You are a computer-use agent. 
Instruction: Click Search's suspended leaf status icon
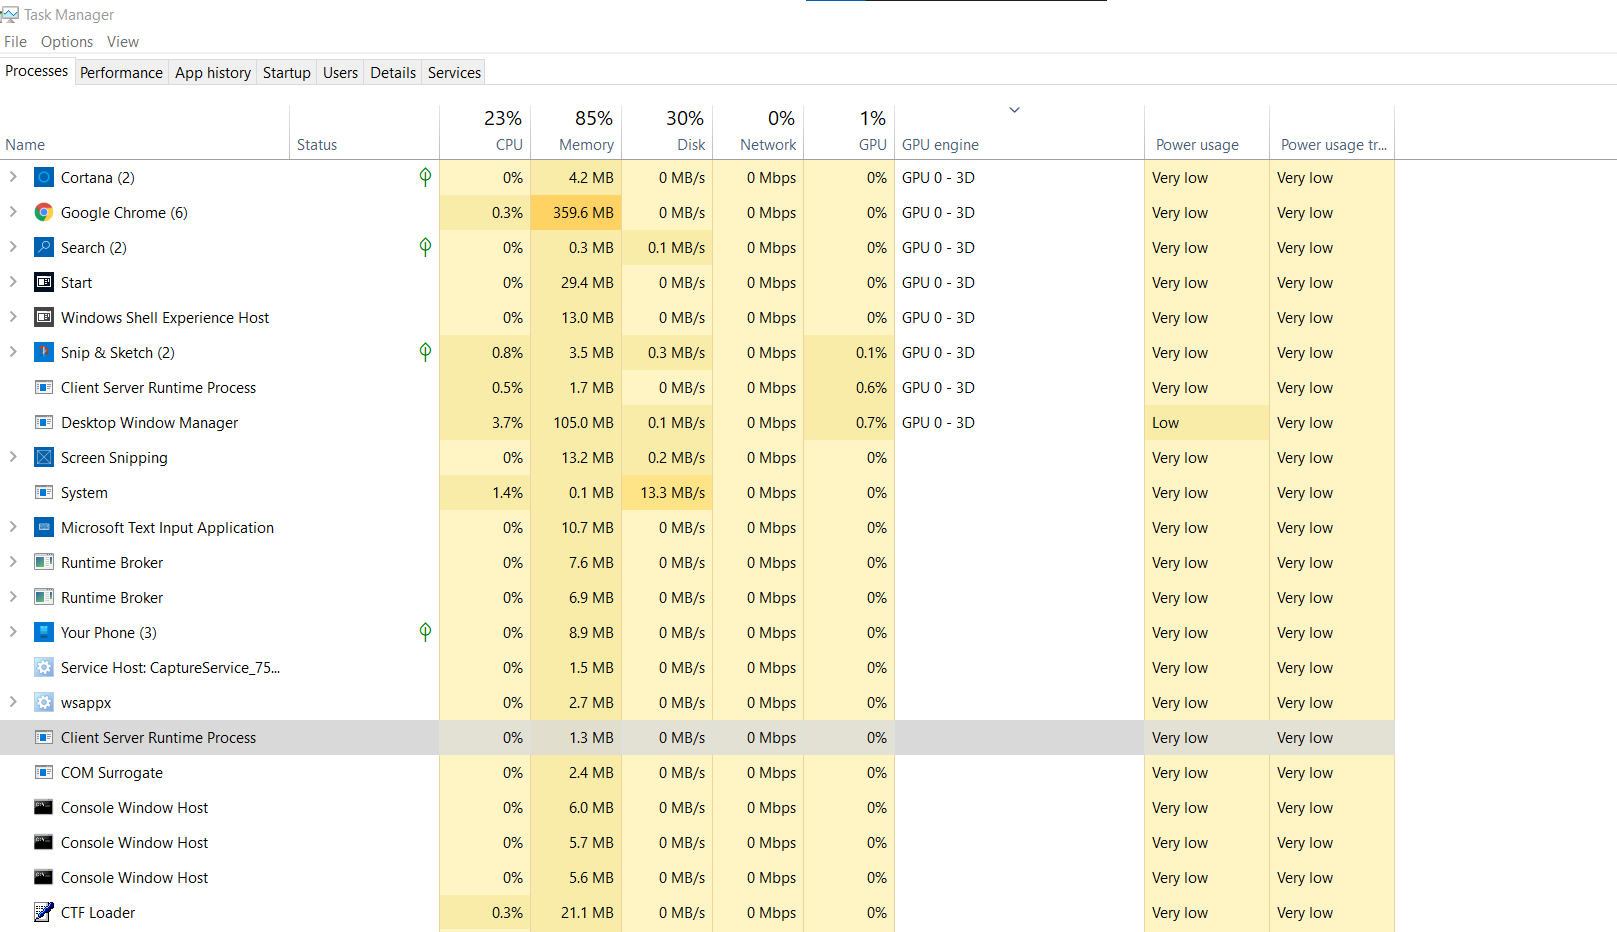tap(425, 247)
